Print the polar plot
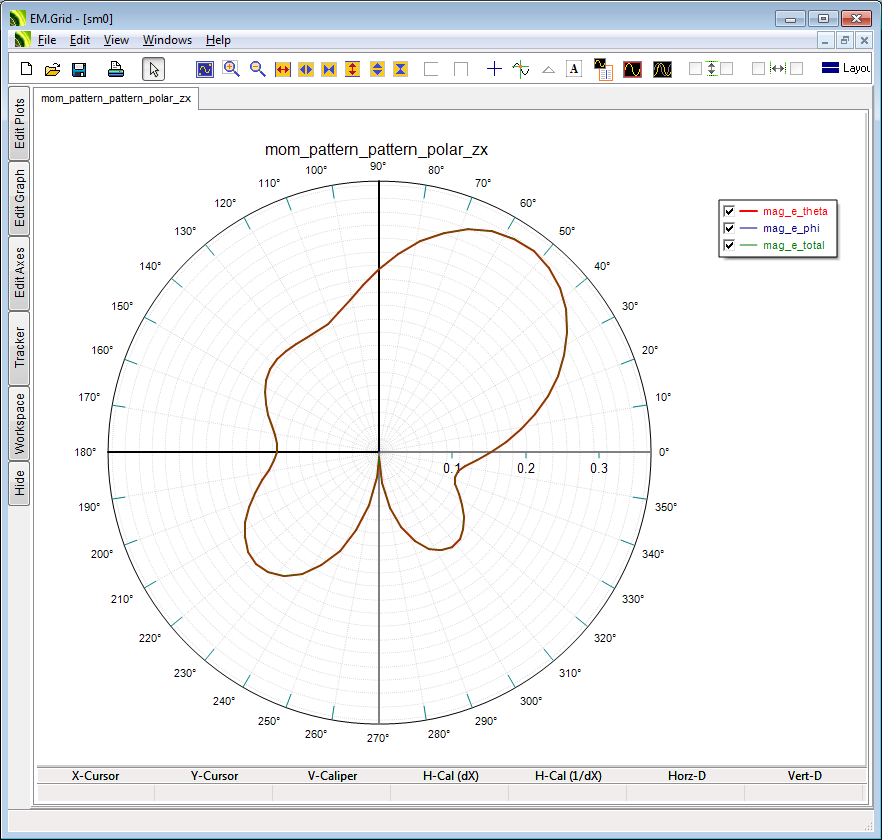 pos(116,69)
